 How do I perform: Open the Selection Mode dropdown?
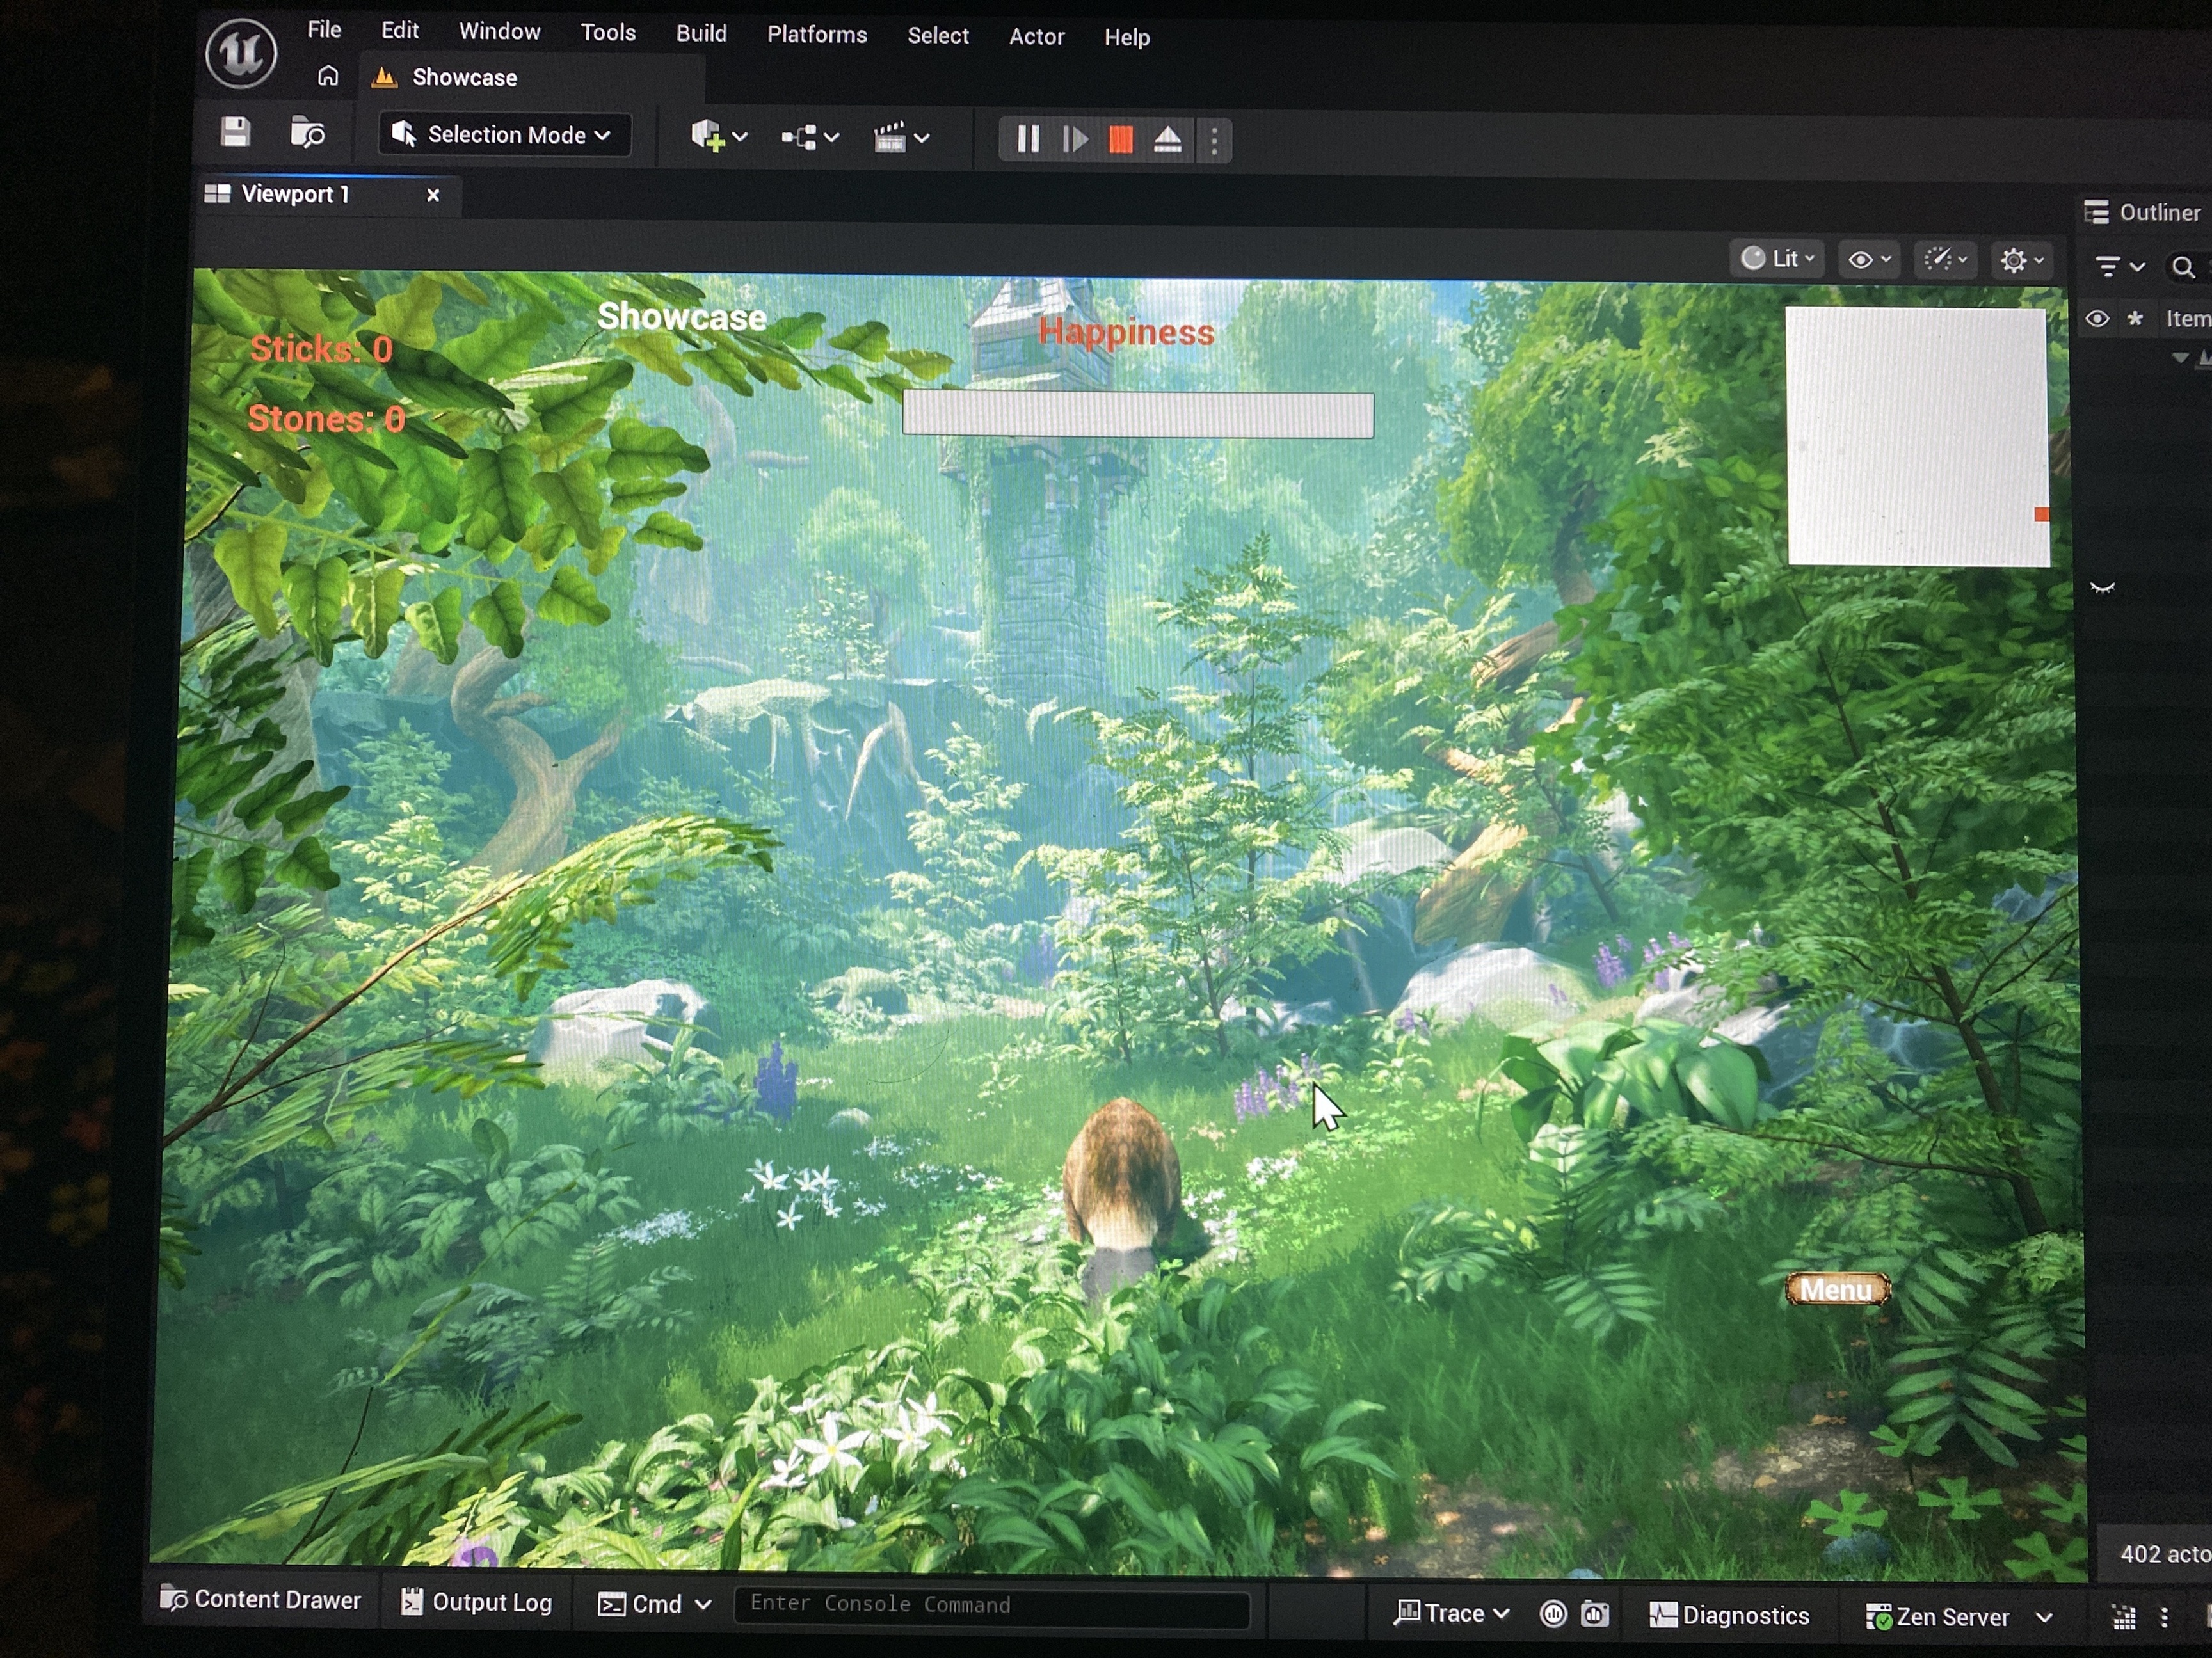pos(504,135)
